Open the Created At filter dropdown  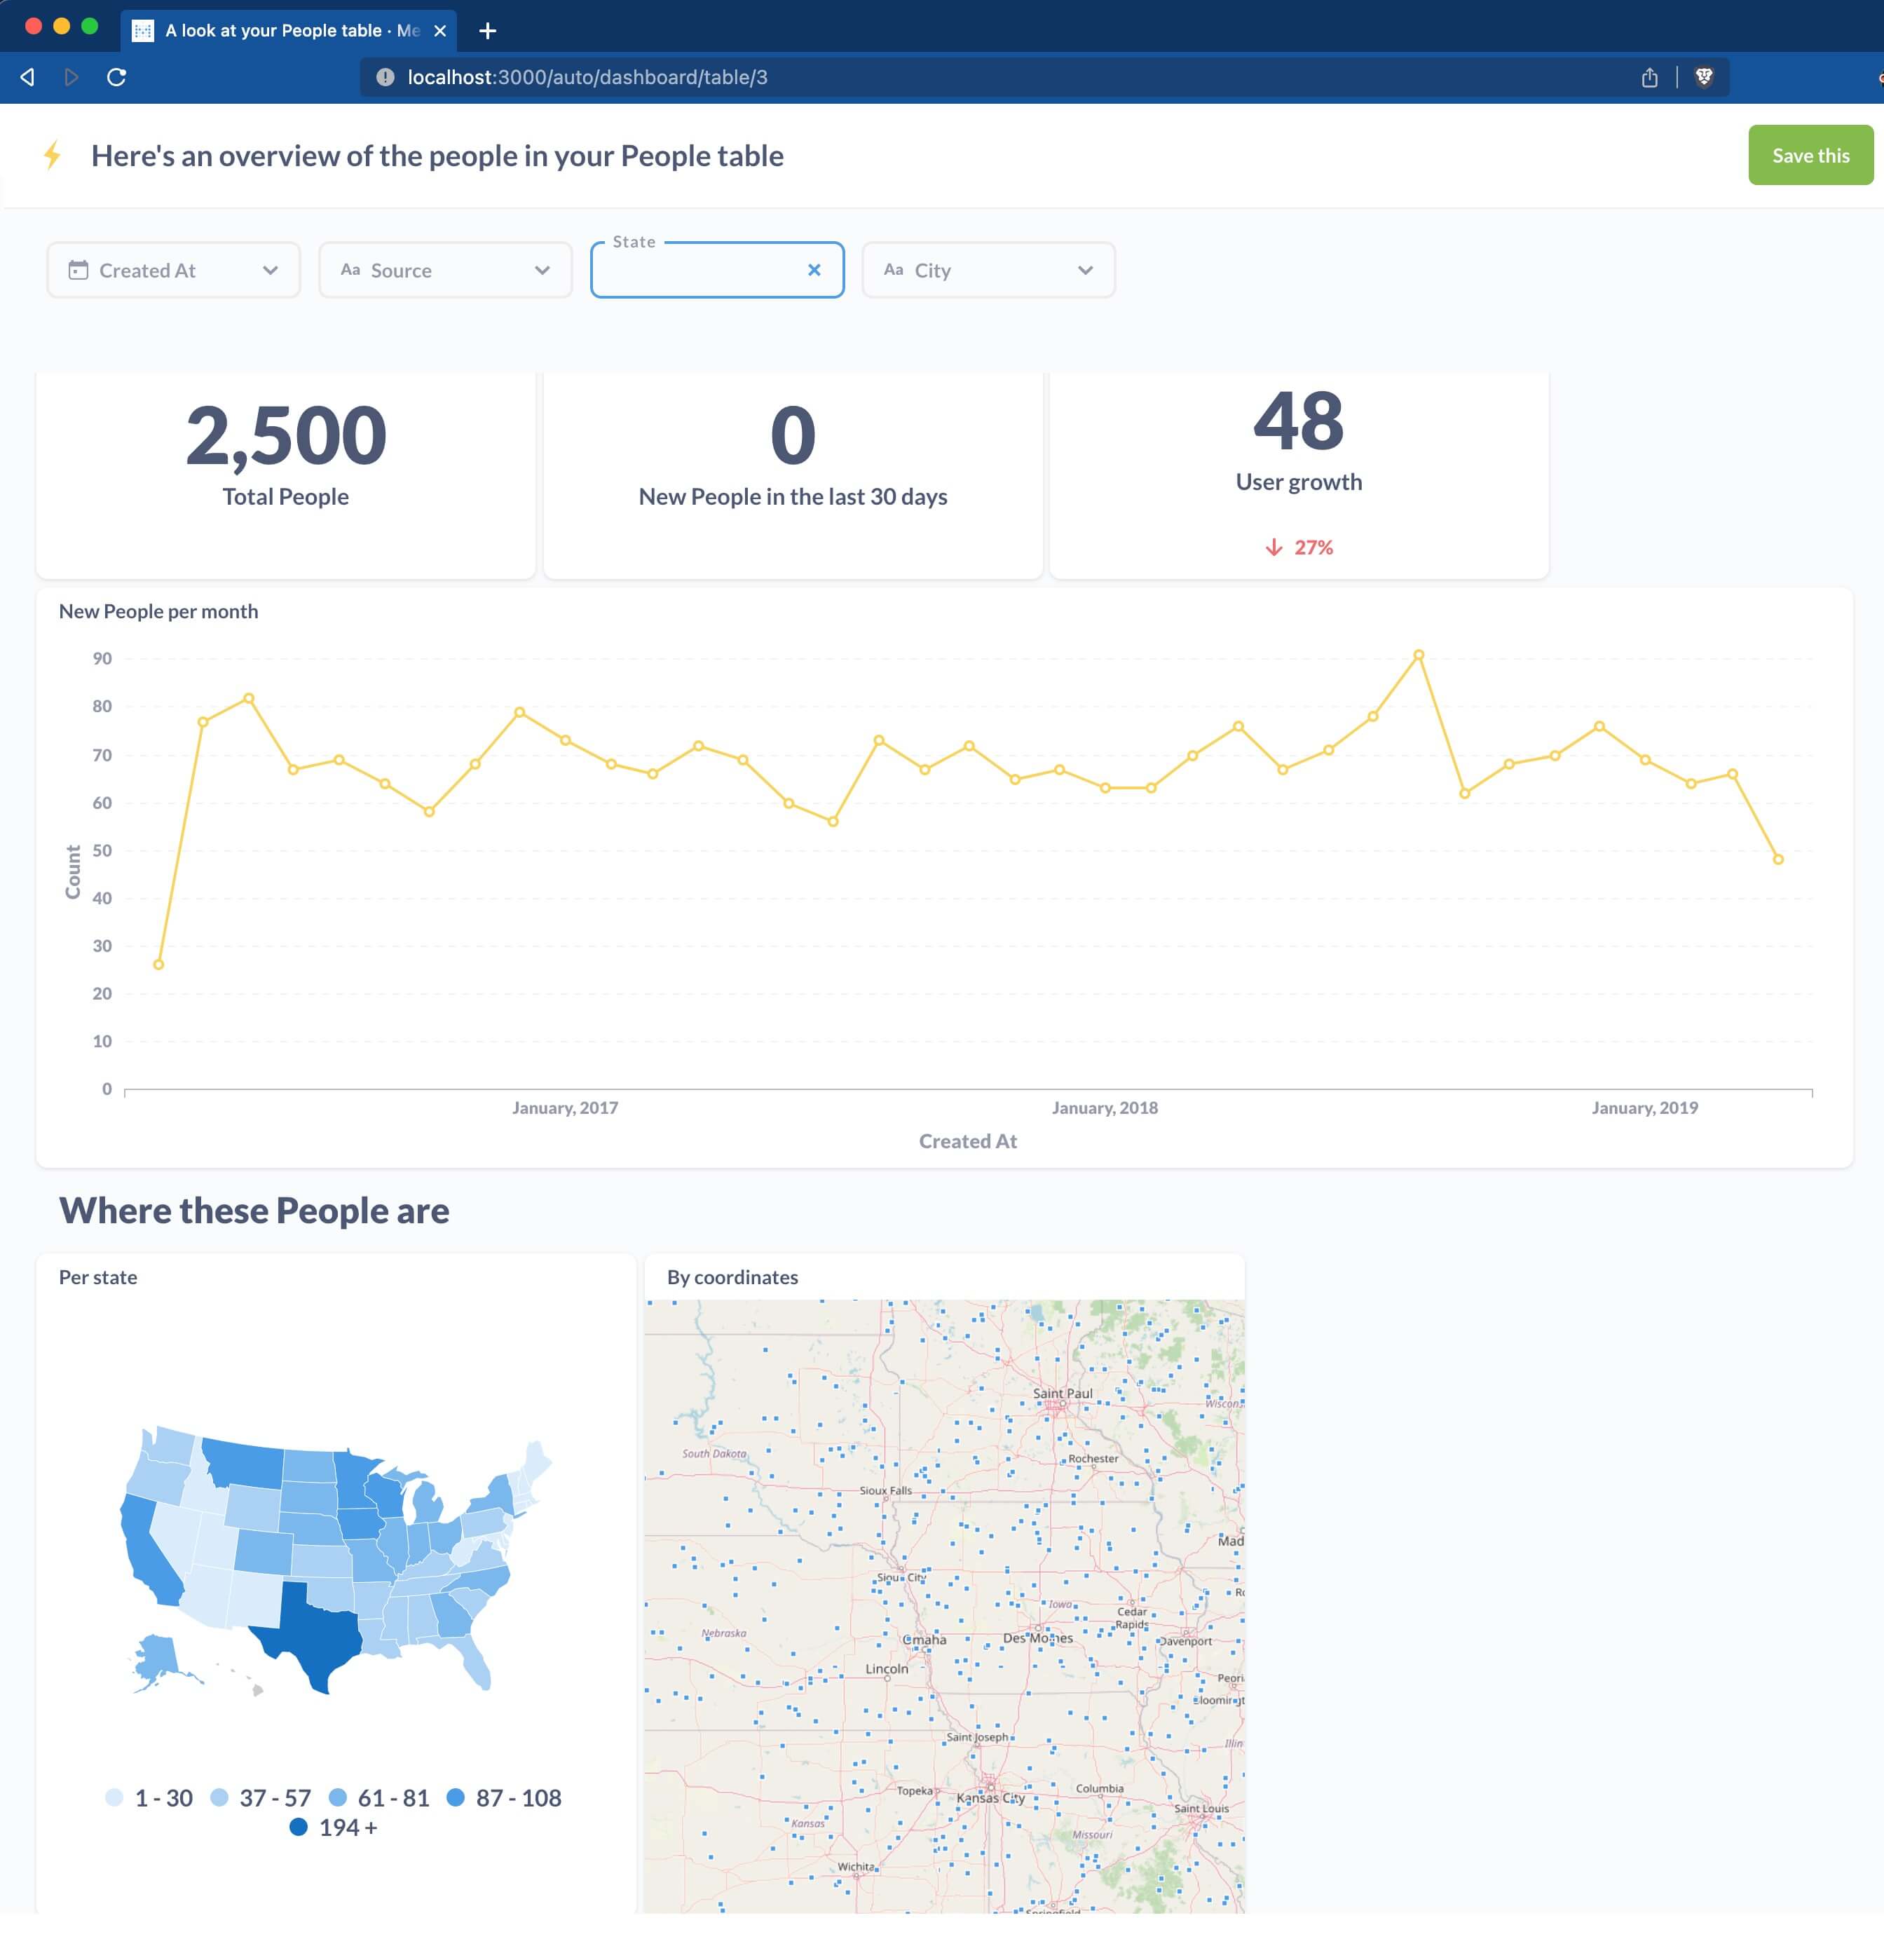tap(269, 270)
